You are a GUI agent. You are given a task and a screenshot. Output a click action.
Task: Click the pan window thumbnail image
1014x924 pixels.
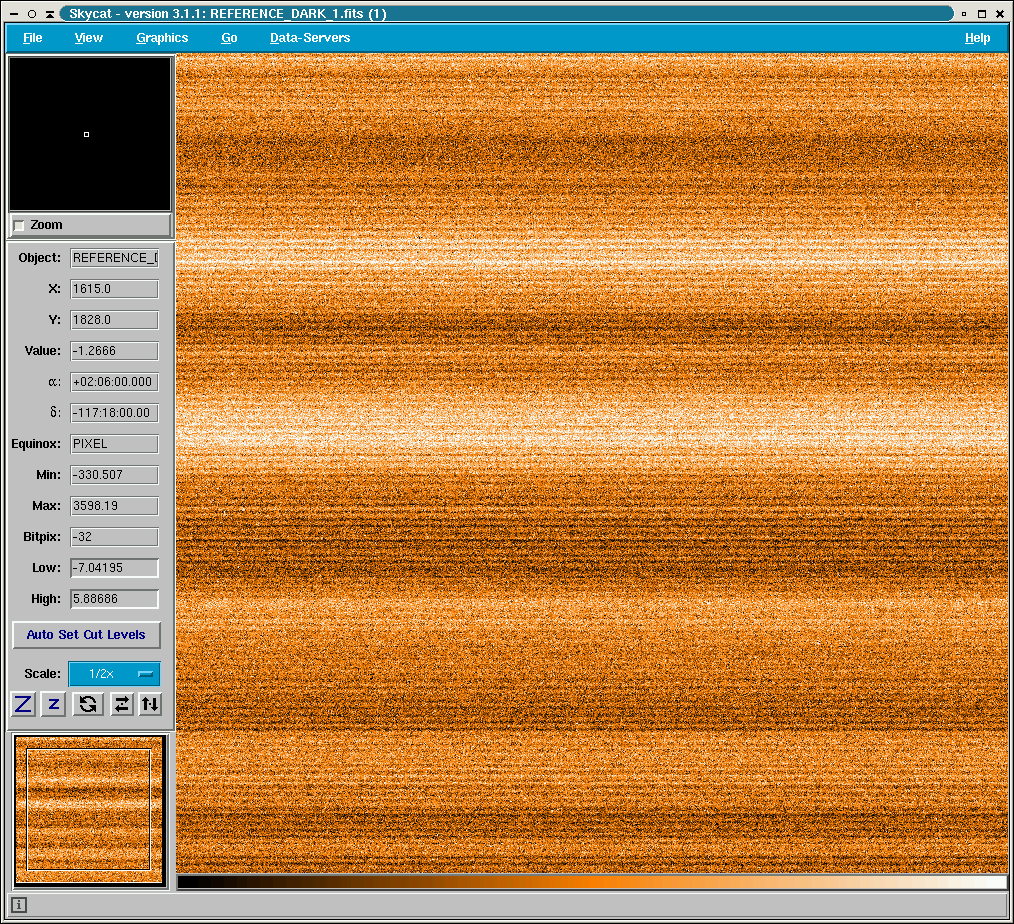coord(89,809)
